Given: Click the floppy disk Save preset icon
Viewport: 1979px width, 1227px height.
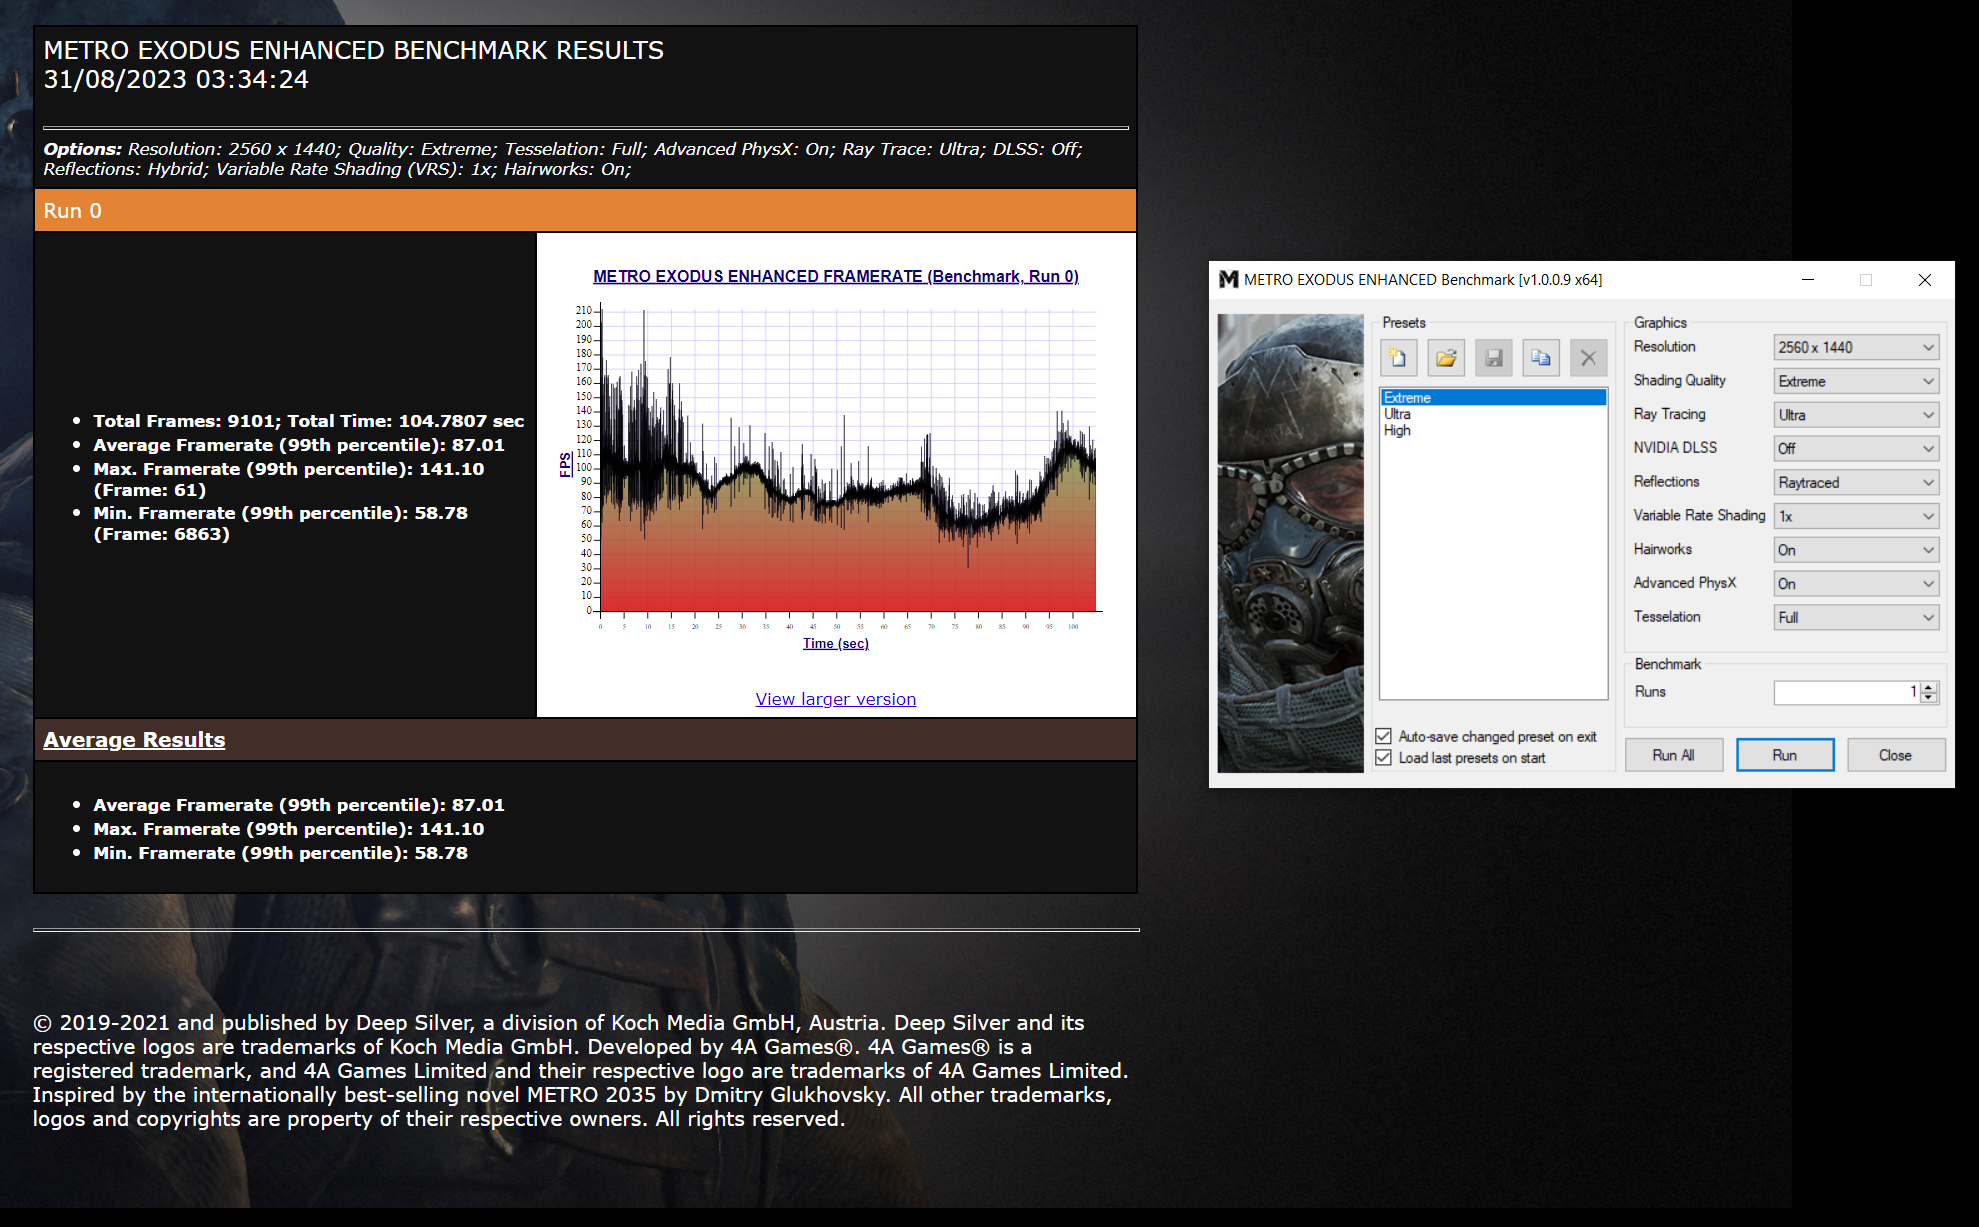Looking at the screenshot, I should [1494, 358].
